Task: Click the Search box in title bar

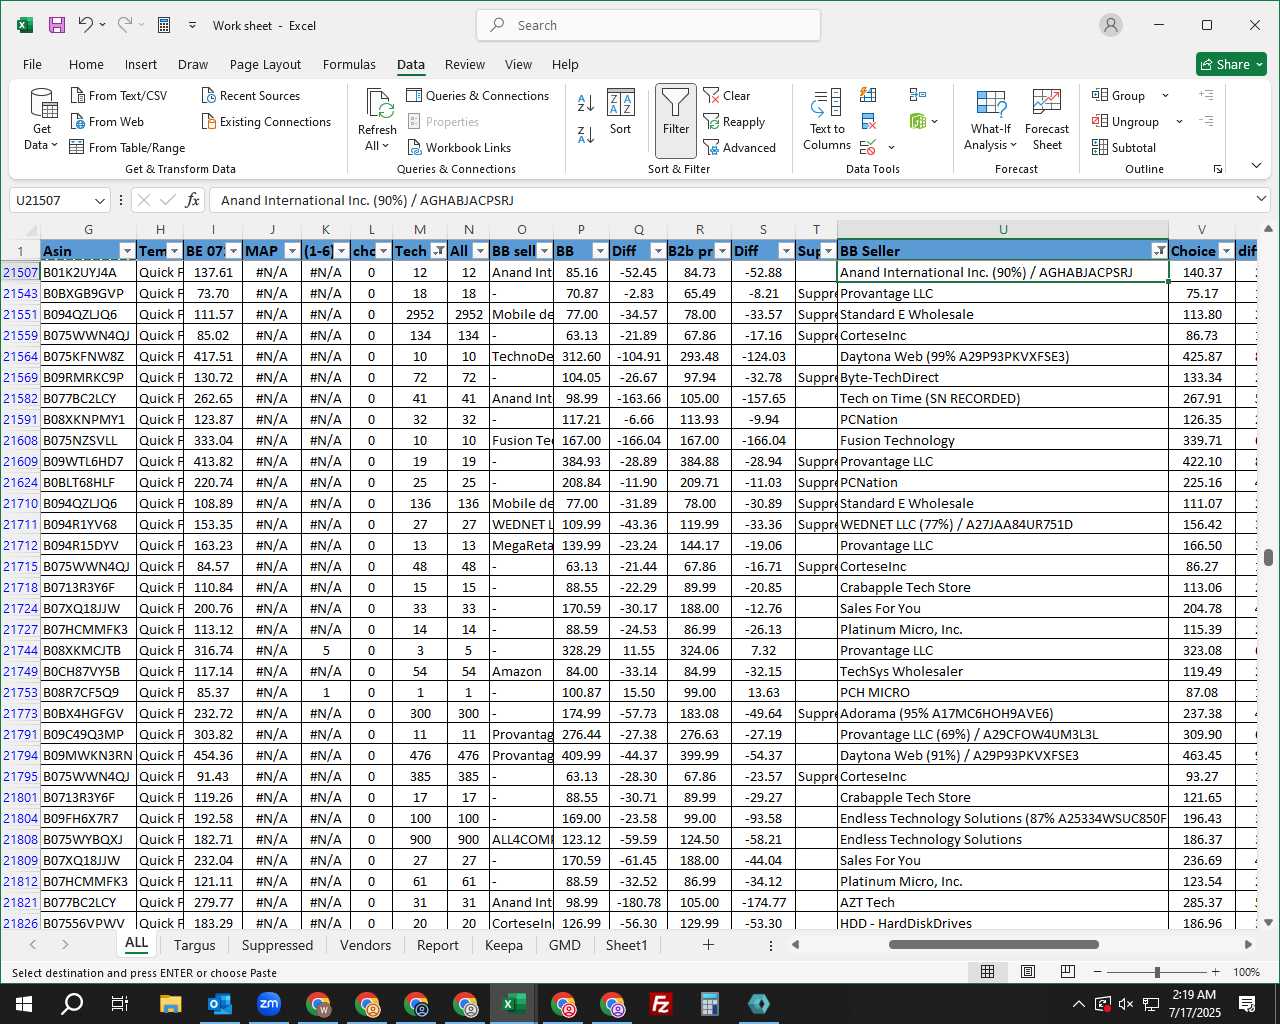Action: [x=649, y=25]
